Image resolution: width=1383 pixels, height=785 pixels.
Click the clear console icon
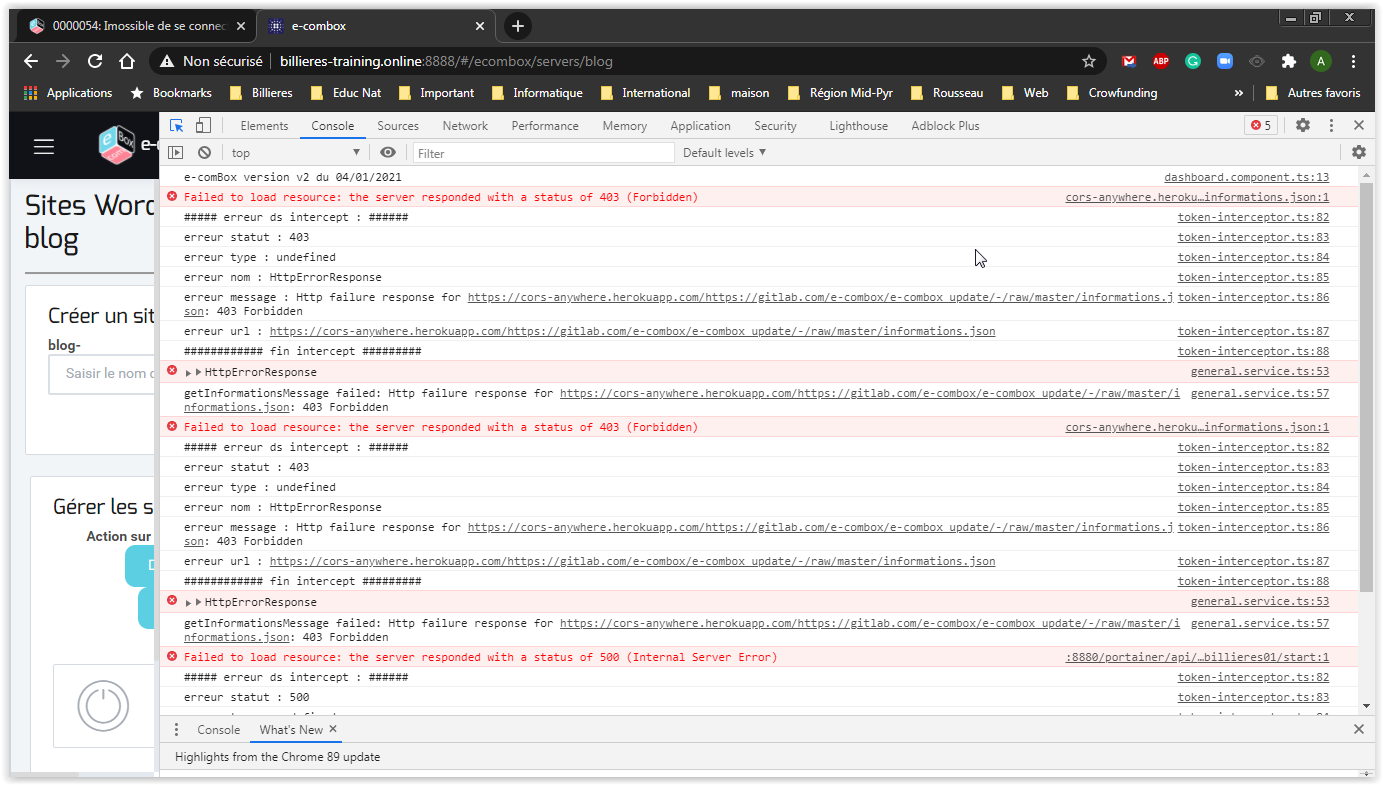204,153
